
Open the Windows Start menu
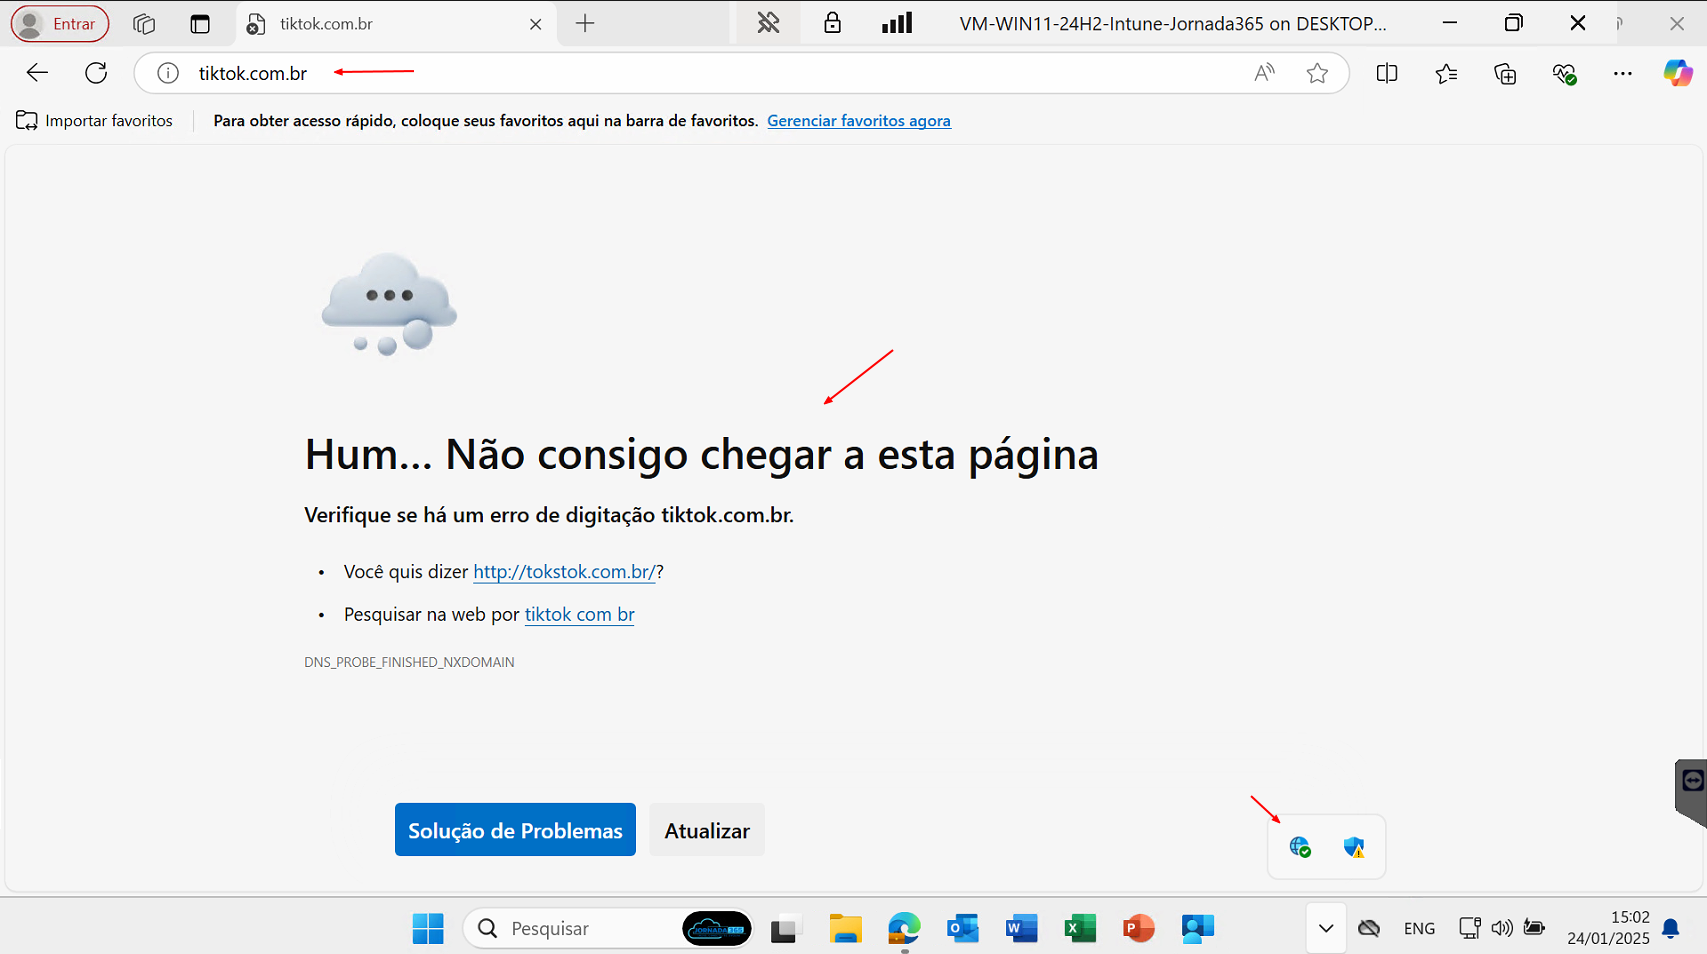(428, 928)
